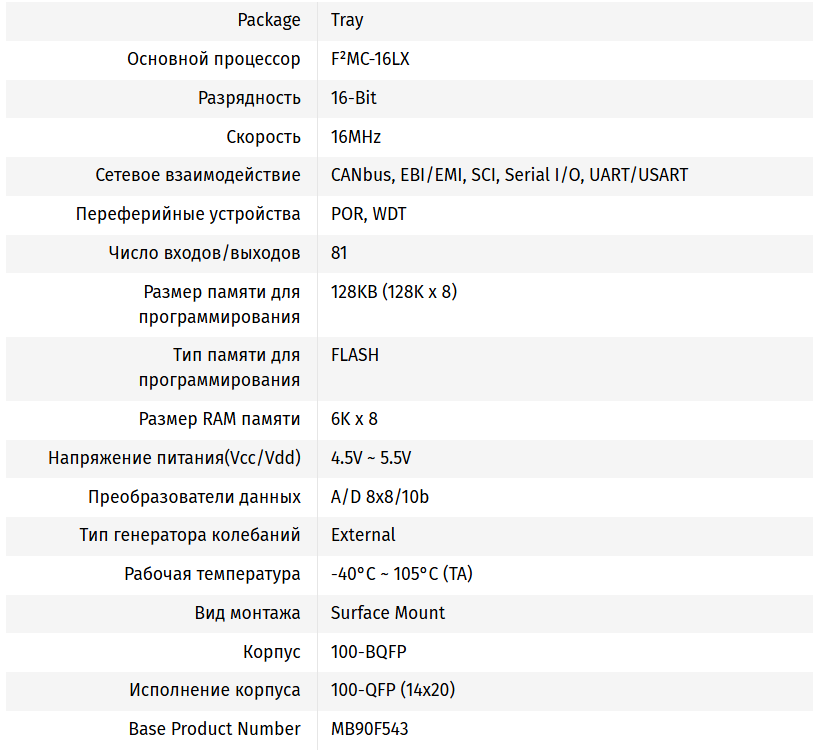Select the "4.5V ~ 5.5V" voltage value

click(371, 458)
